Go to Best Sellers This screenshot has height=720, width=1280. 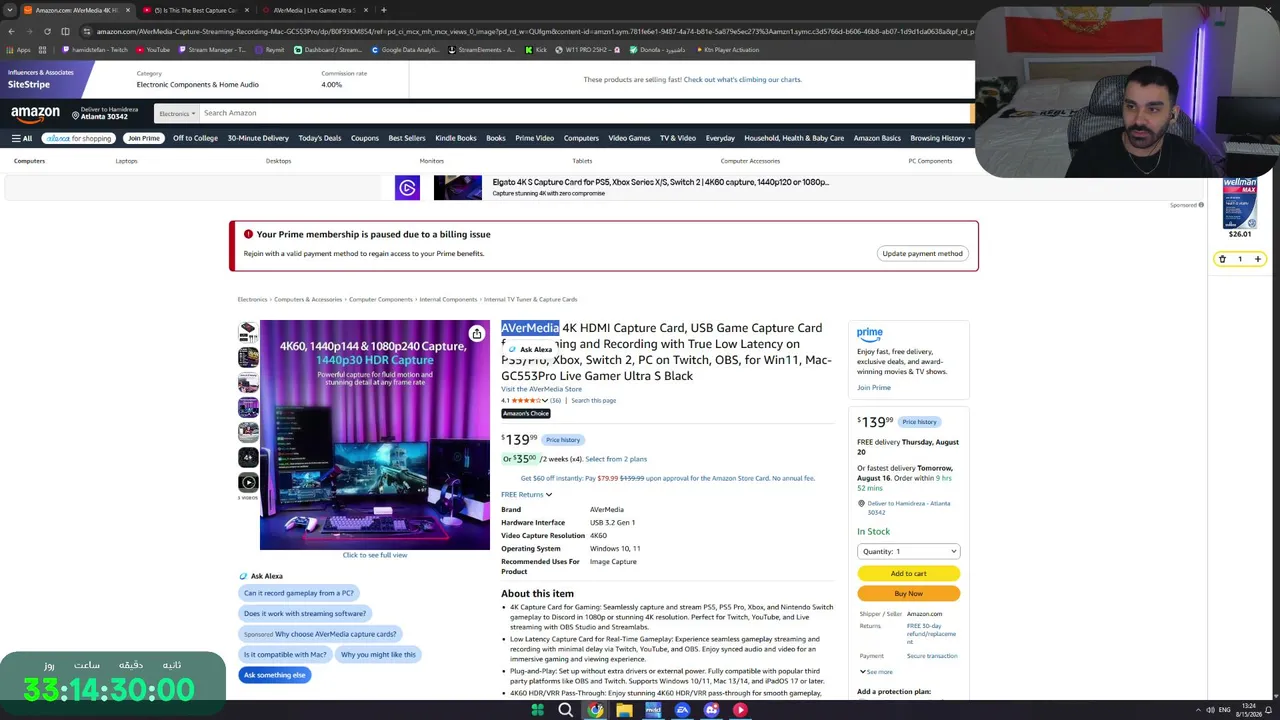407,138
